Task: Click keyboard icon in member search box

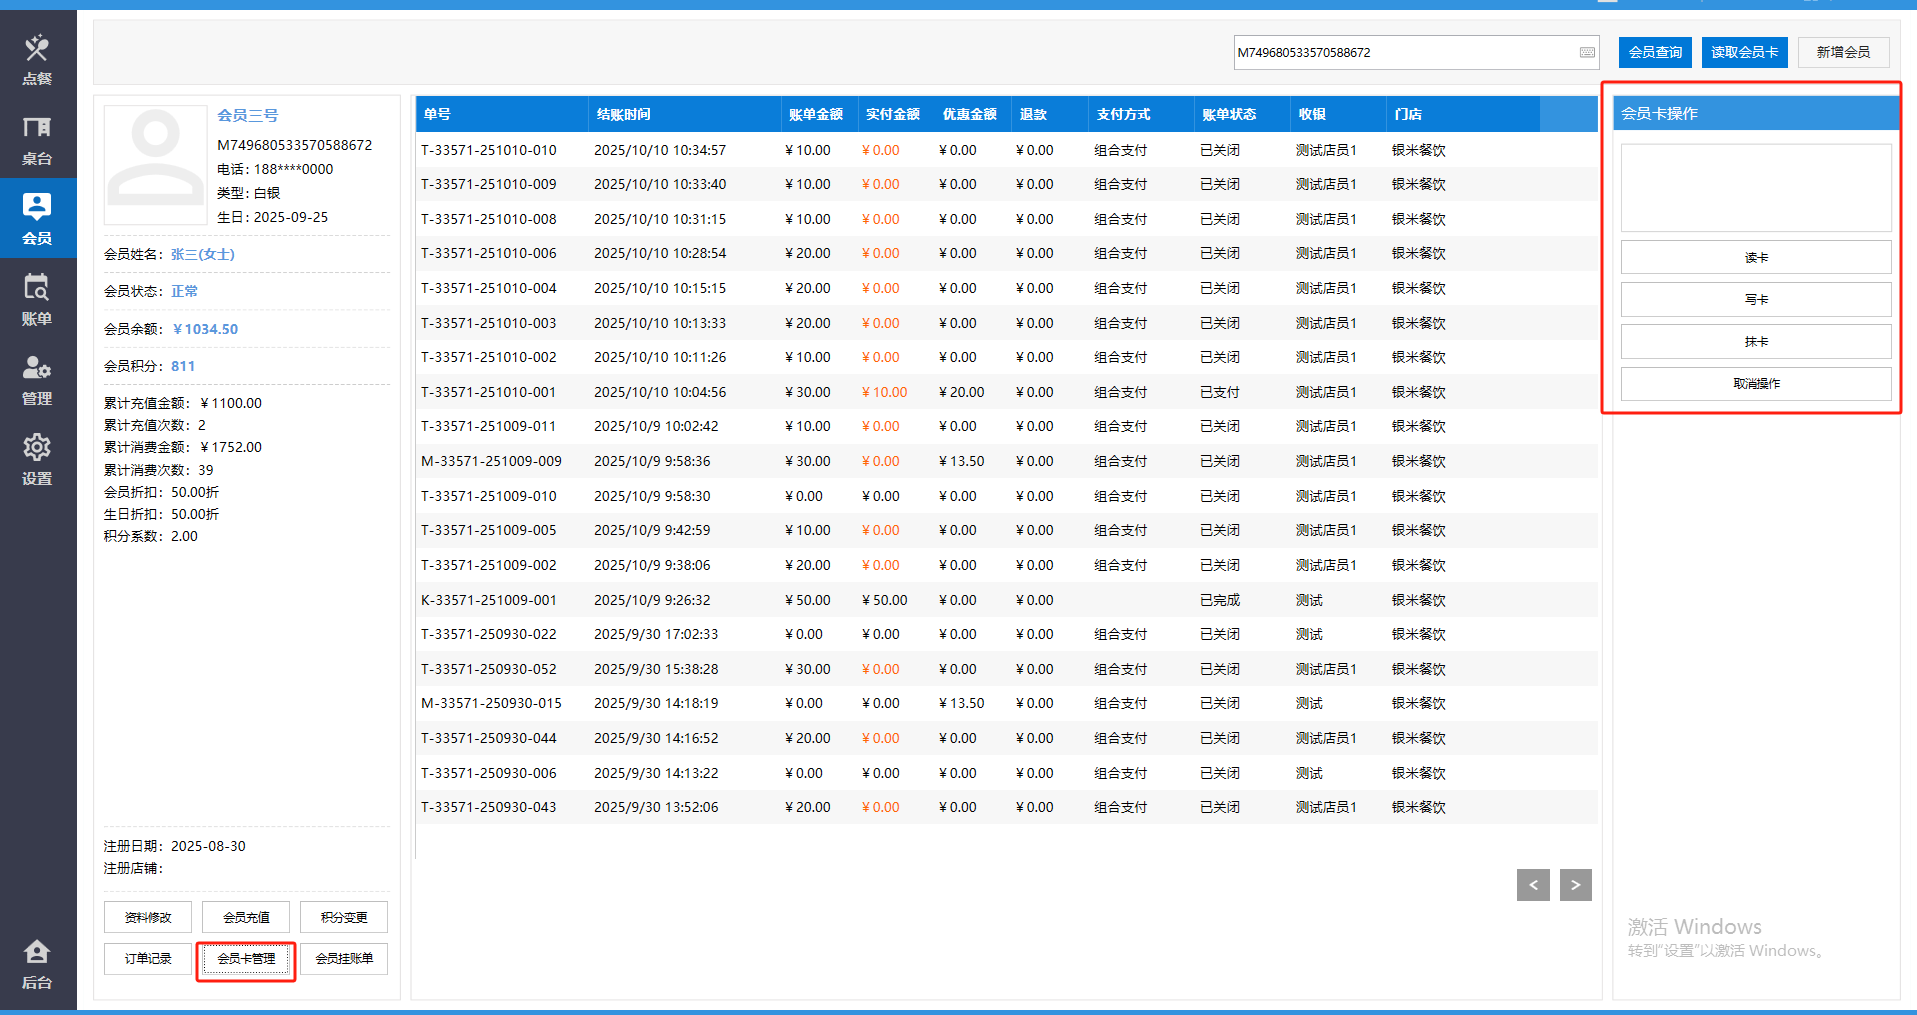Action: coord(1587,53)
